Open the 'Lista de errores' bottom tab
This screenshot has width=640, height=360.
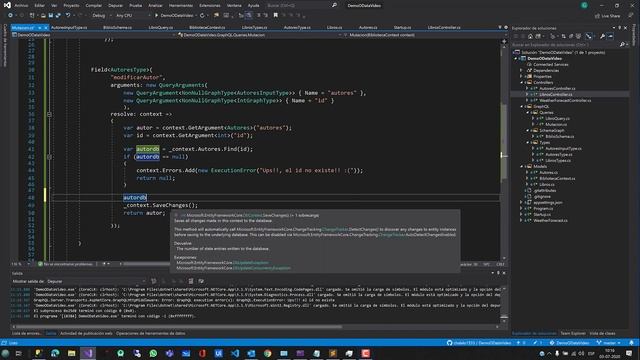point(26,333)
